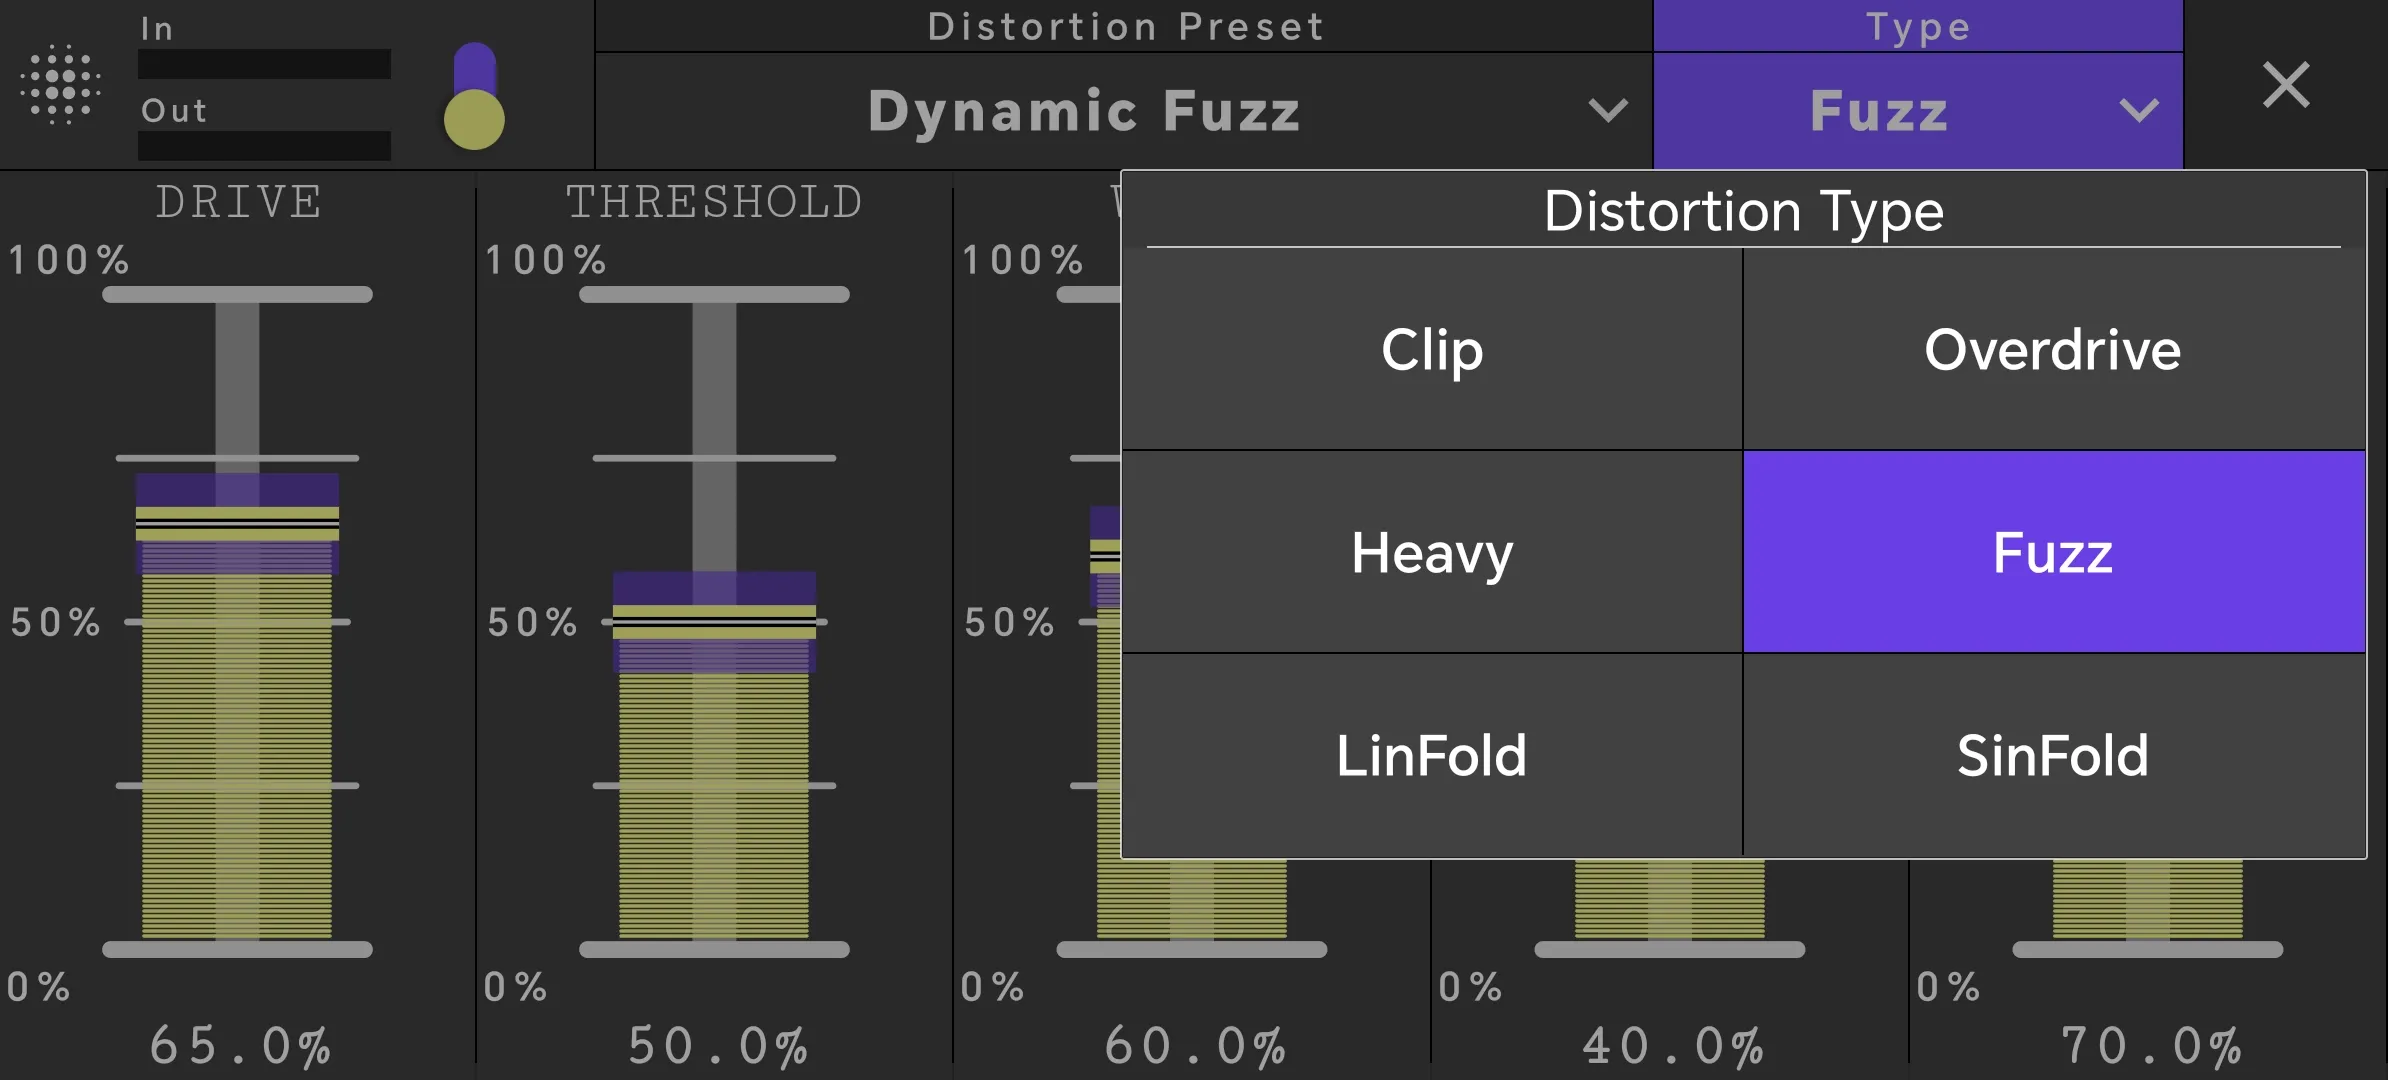
Task: Click the In level meter bar
Action: pyautogui.click(x=264, y=64)
